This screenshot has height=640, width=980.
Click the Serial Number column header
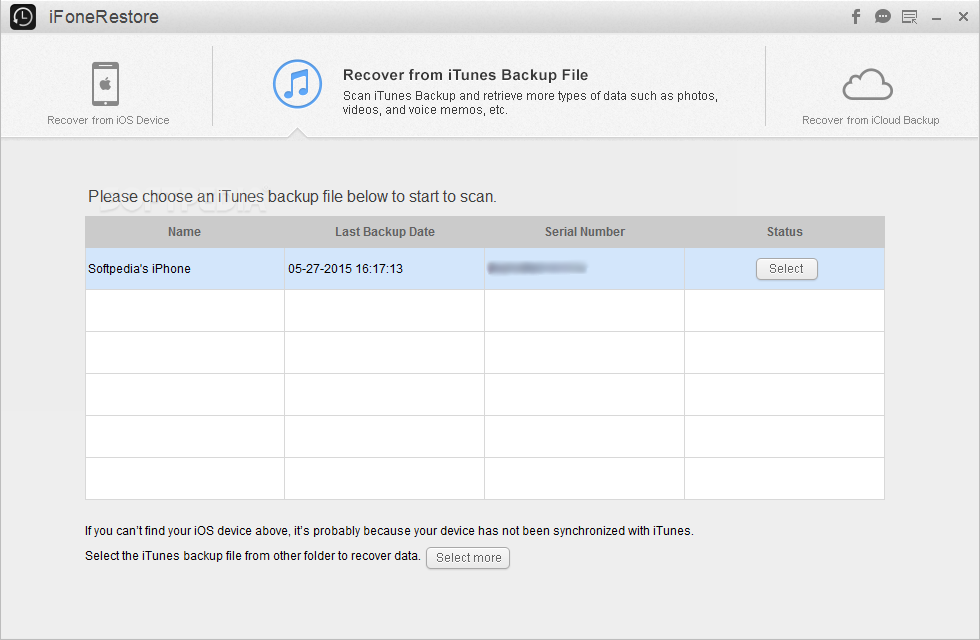click(x=584, y=232)
